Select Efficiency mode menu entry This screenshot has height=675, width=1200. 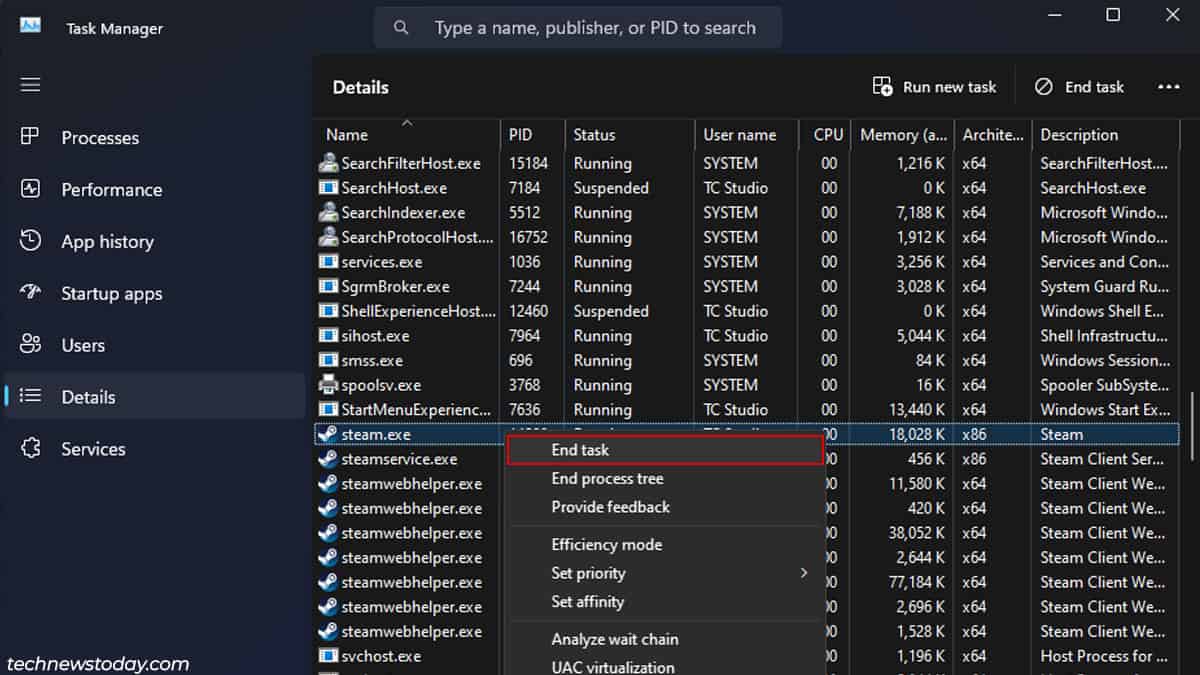point(665,545)
